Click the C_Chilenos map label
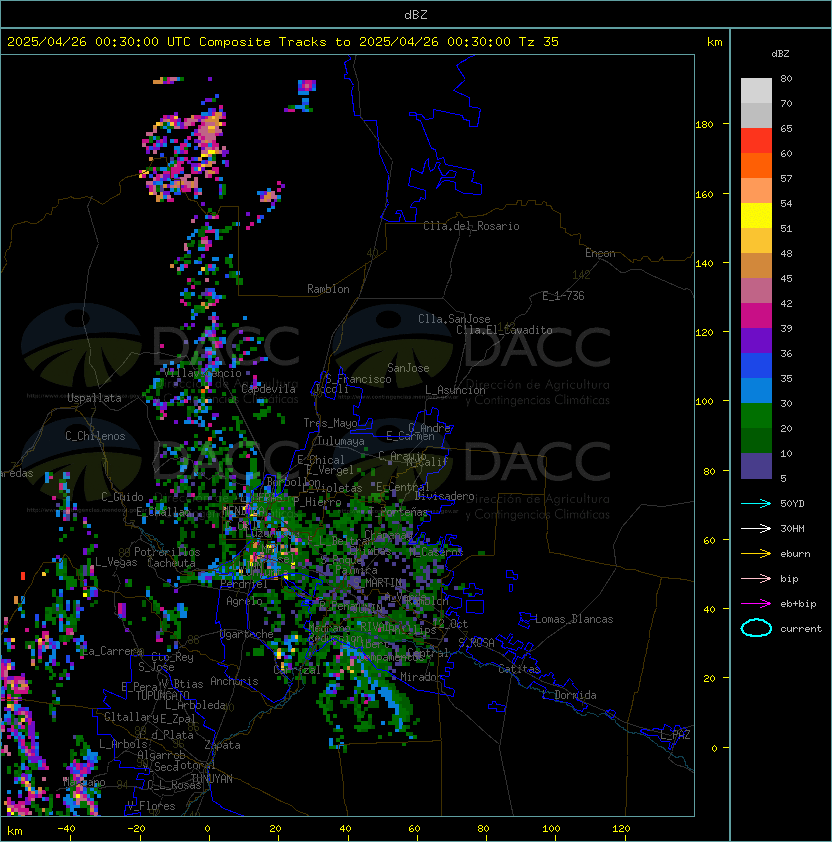Viewport: 832px width, 842px height. click(x=95, y=437)
